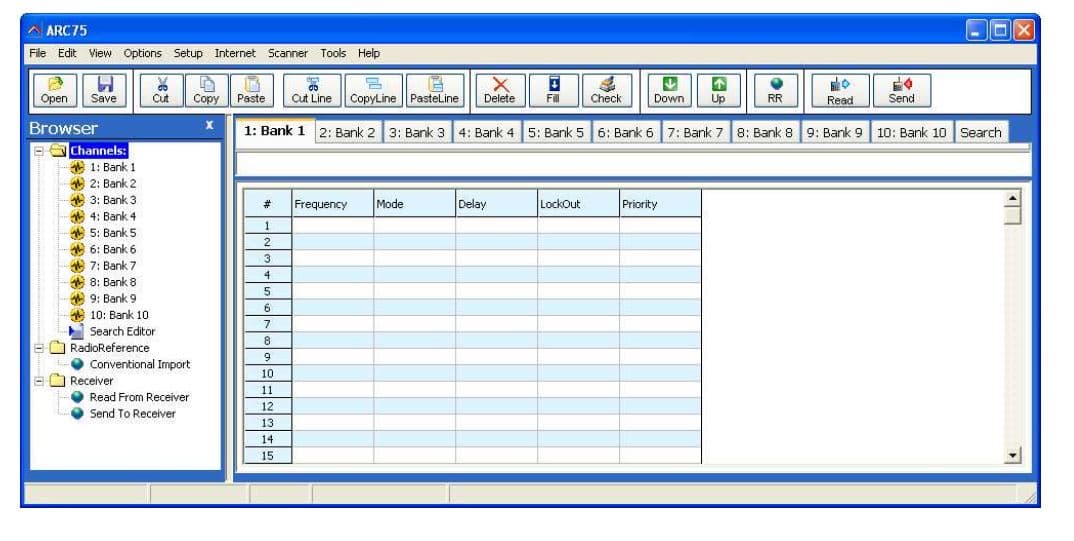The image size is (1074, 541).
Task: Click the PasteLine toolbar icon
Action: [x=434, y=90]
